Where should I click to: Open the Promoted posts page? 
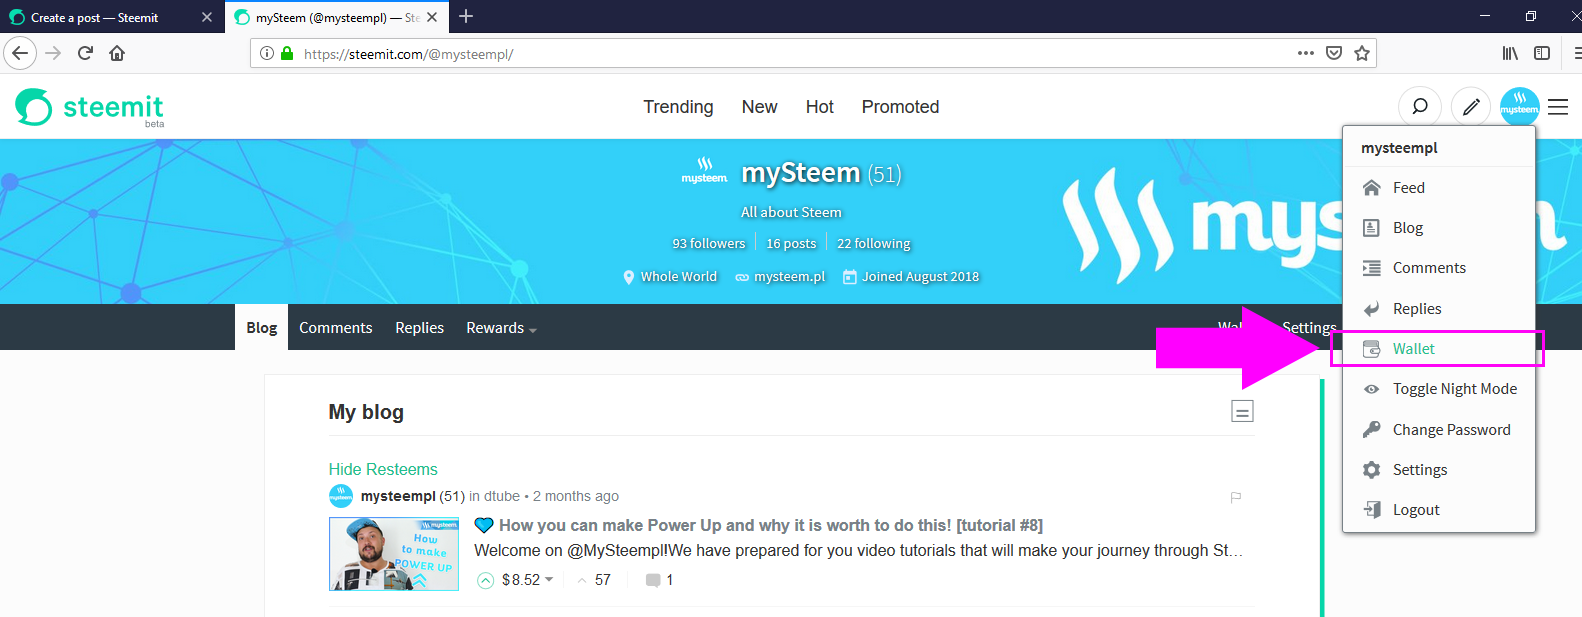[900, 107]
